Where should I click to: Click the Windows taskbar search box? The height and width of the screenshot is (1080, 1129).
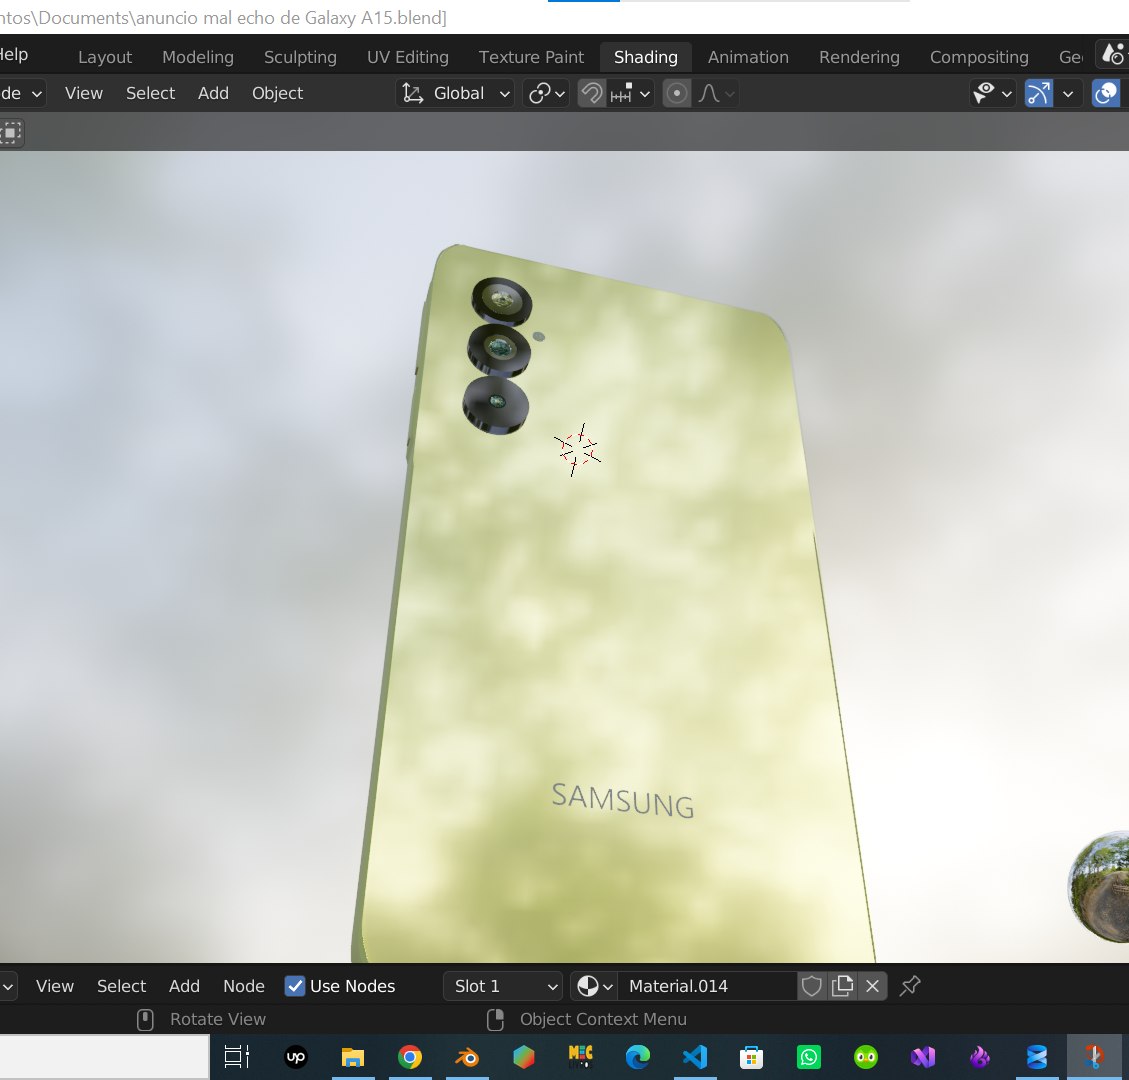104,1057
